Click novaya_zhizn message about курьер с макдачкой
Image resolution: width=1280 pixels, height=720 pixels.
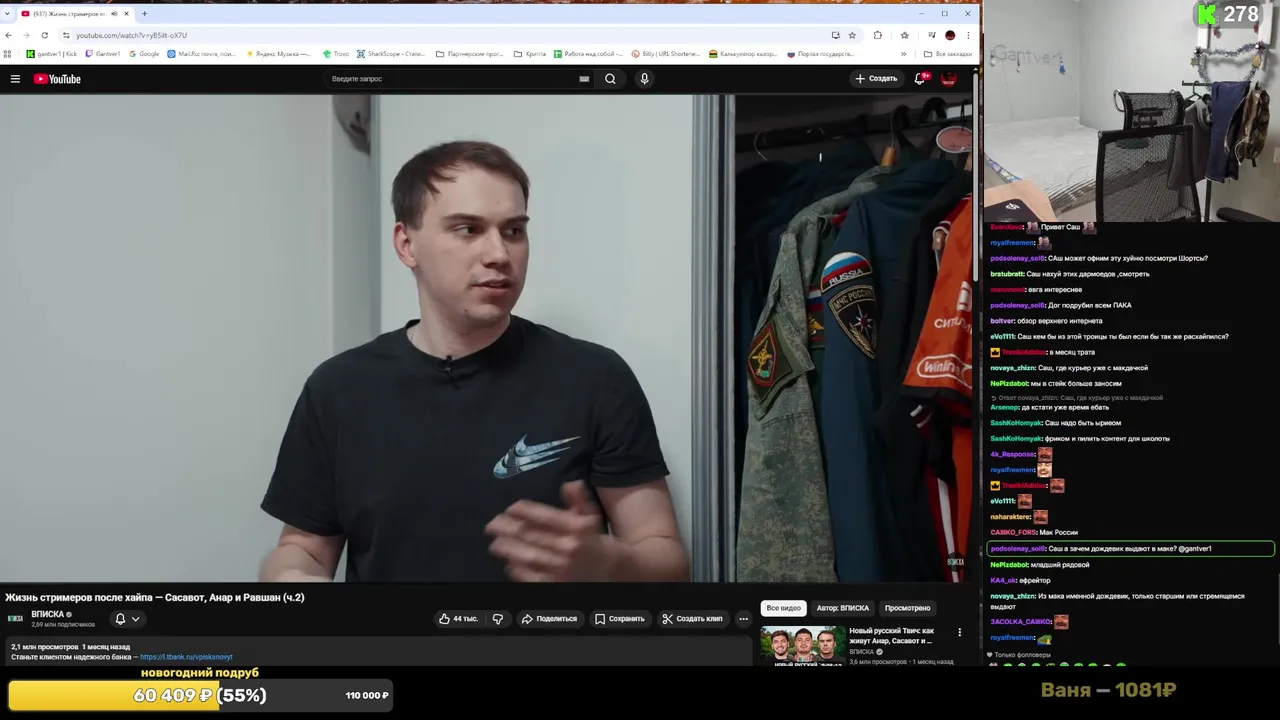coord(1069,368)
